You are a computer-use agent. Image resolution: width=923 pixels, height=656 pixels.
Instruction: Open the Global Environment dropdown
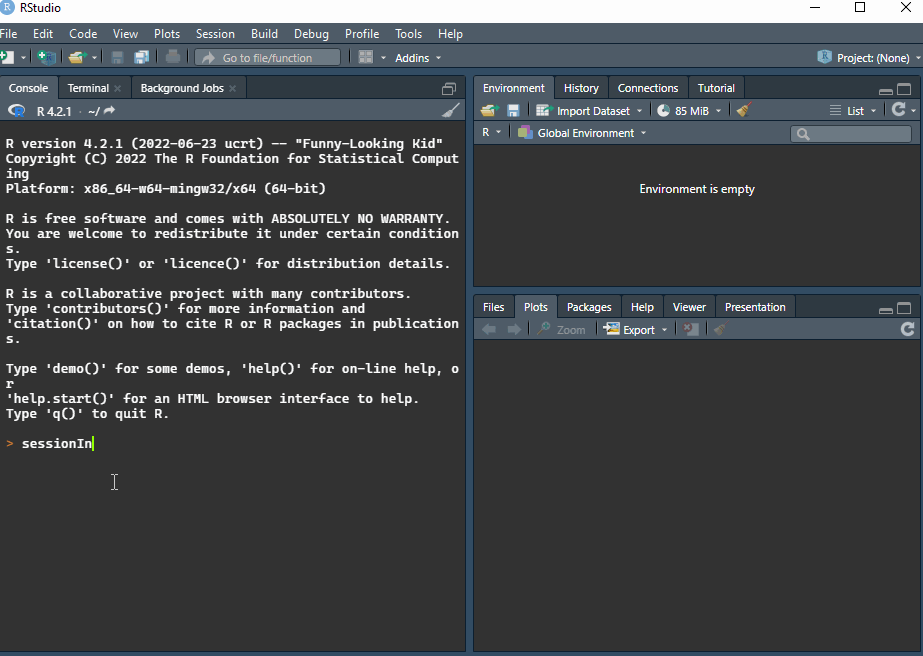582,133
